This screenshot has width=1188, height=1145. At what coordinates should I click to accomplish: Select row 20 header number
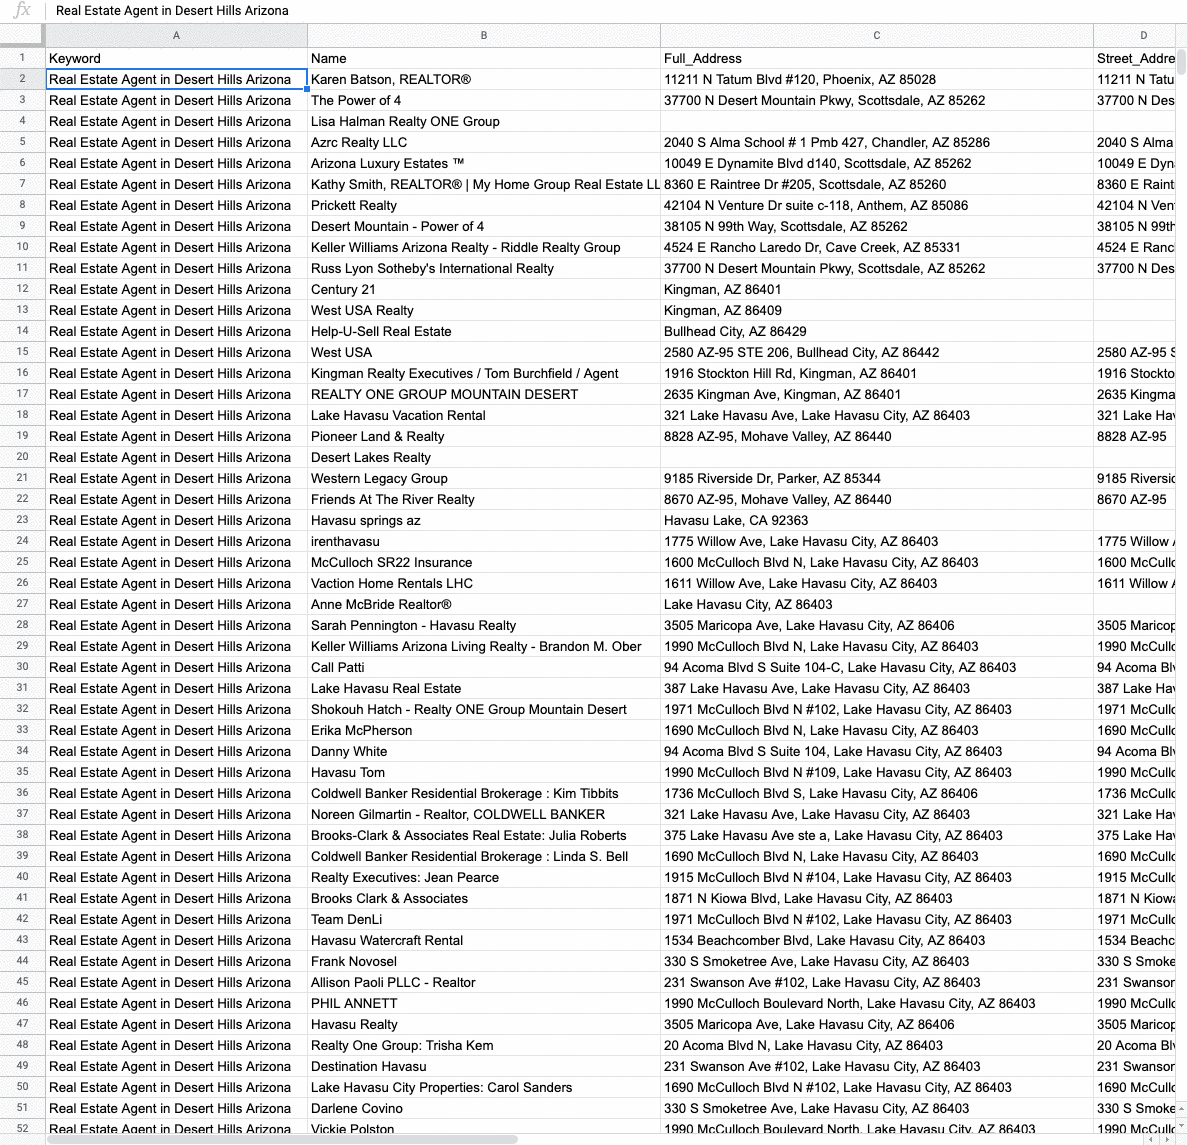(x=22, y=457)
